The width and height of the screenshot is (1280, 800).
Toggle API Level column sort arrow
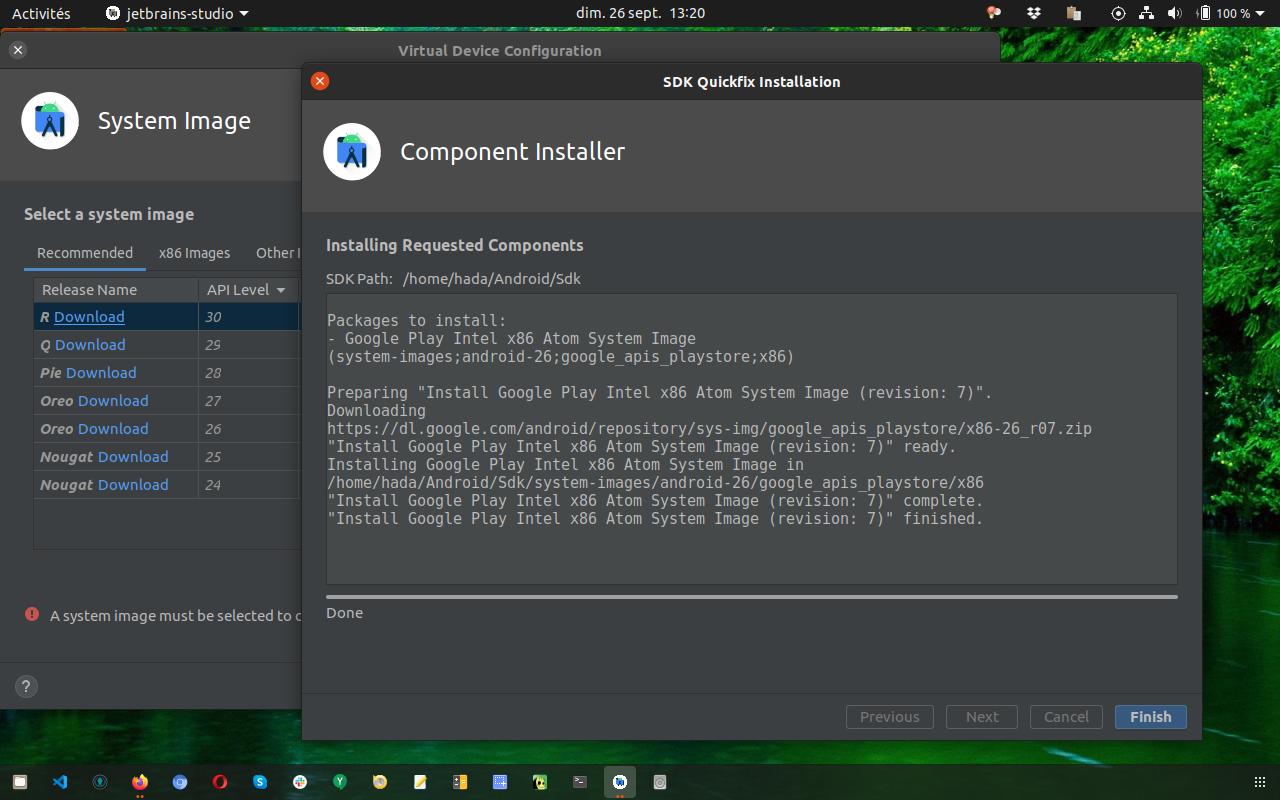tap(281, 290)
